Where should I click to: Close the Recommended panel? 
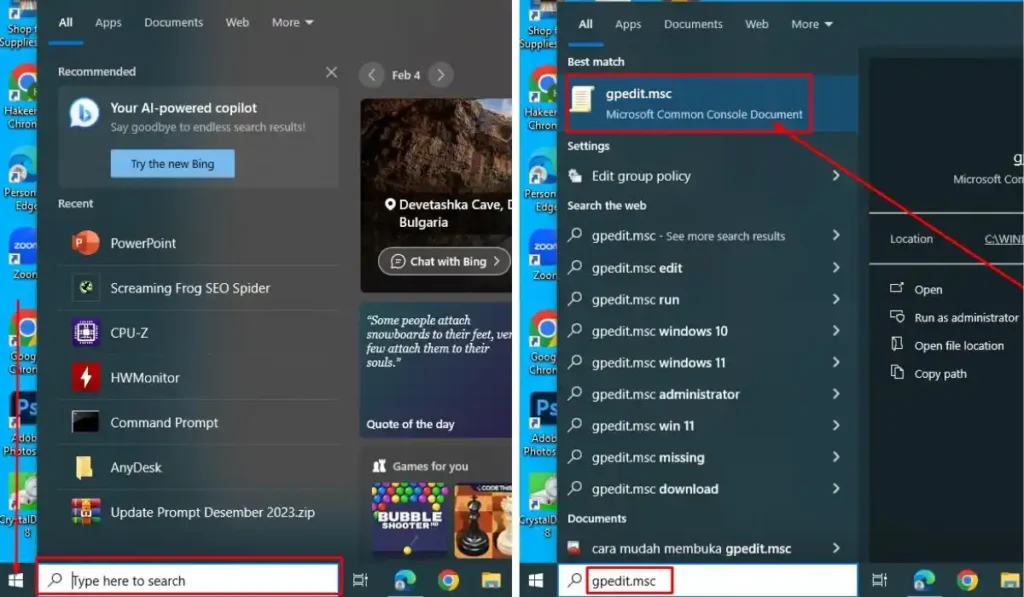pyautogui.click(x=332, y=72)
